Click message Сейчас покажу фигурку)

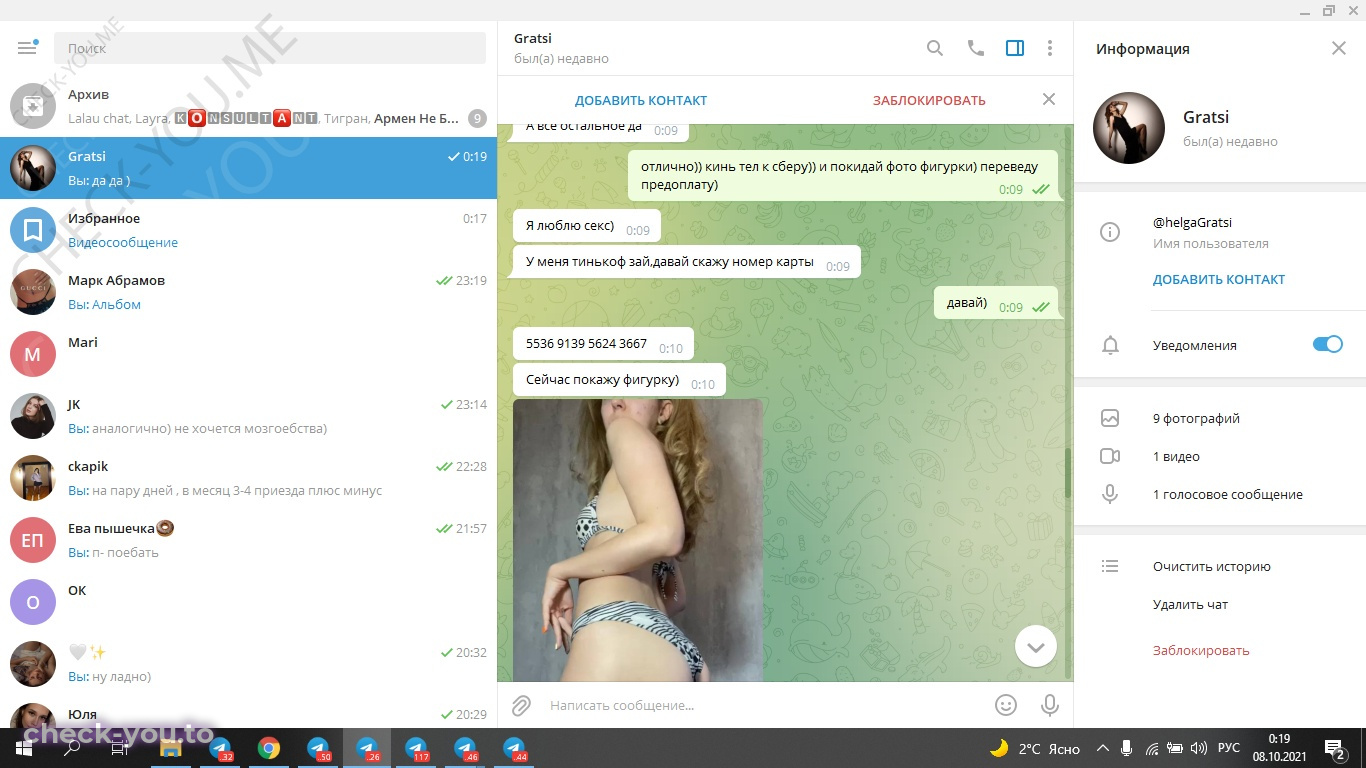(619, 380)
